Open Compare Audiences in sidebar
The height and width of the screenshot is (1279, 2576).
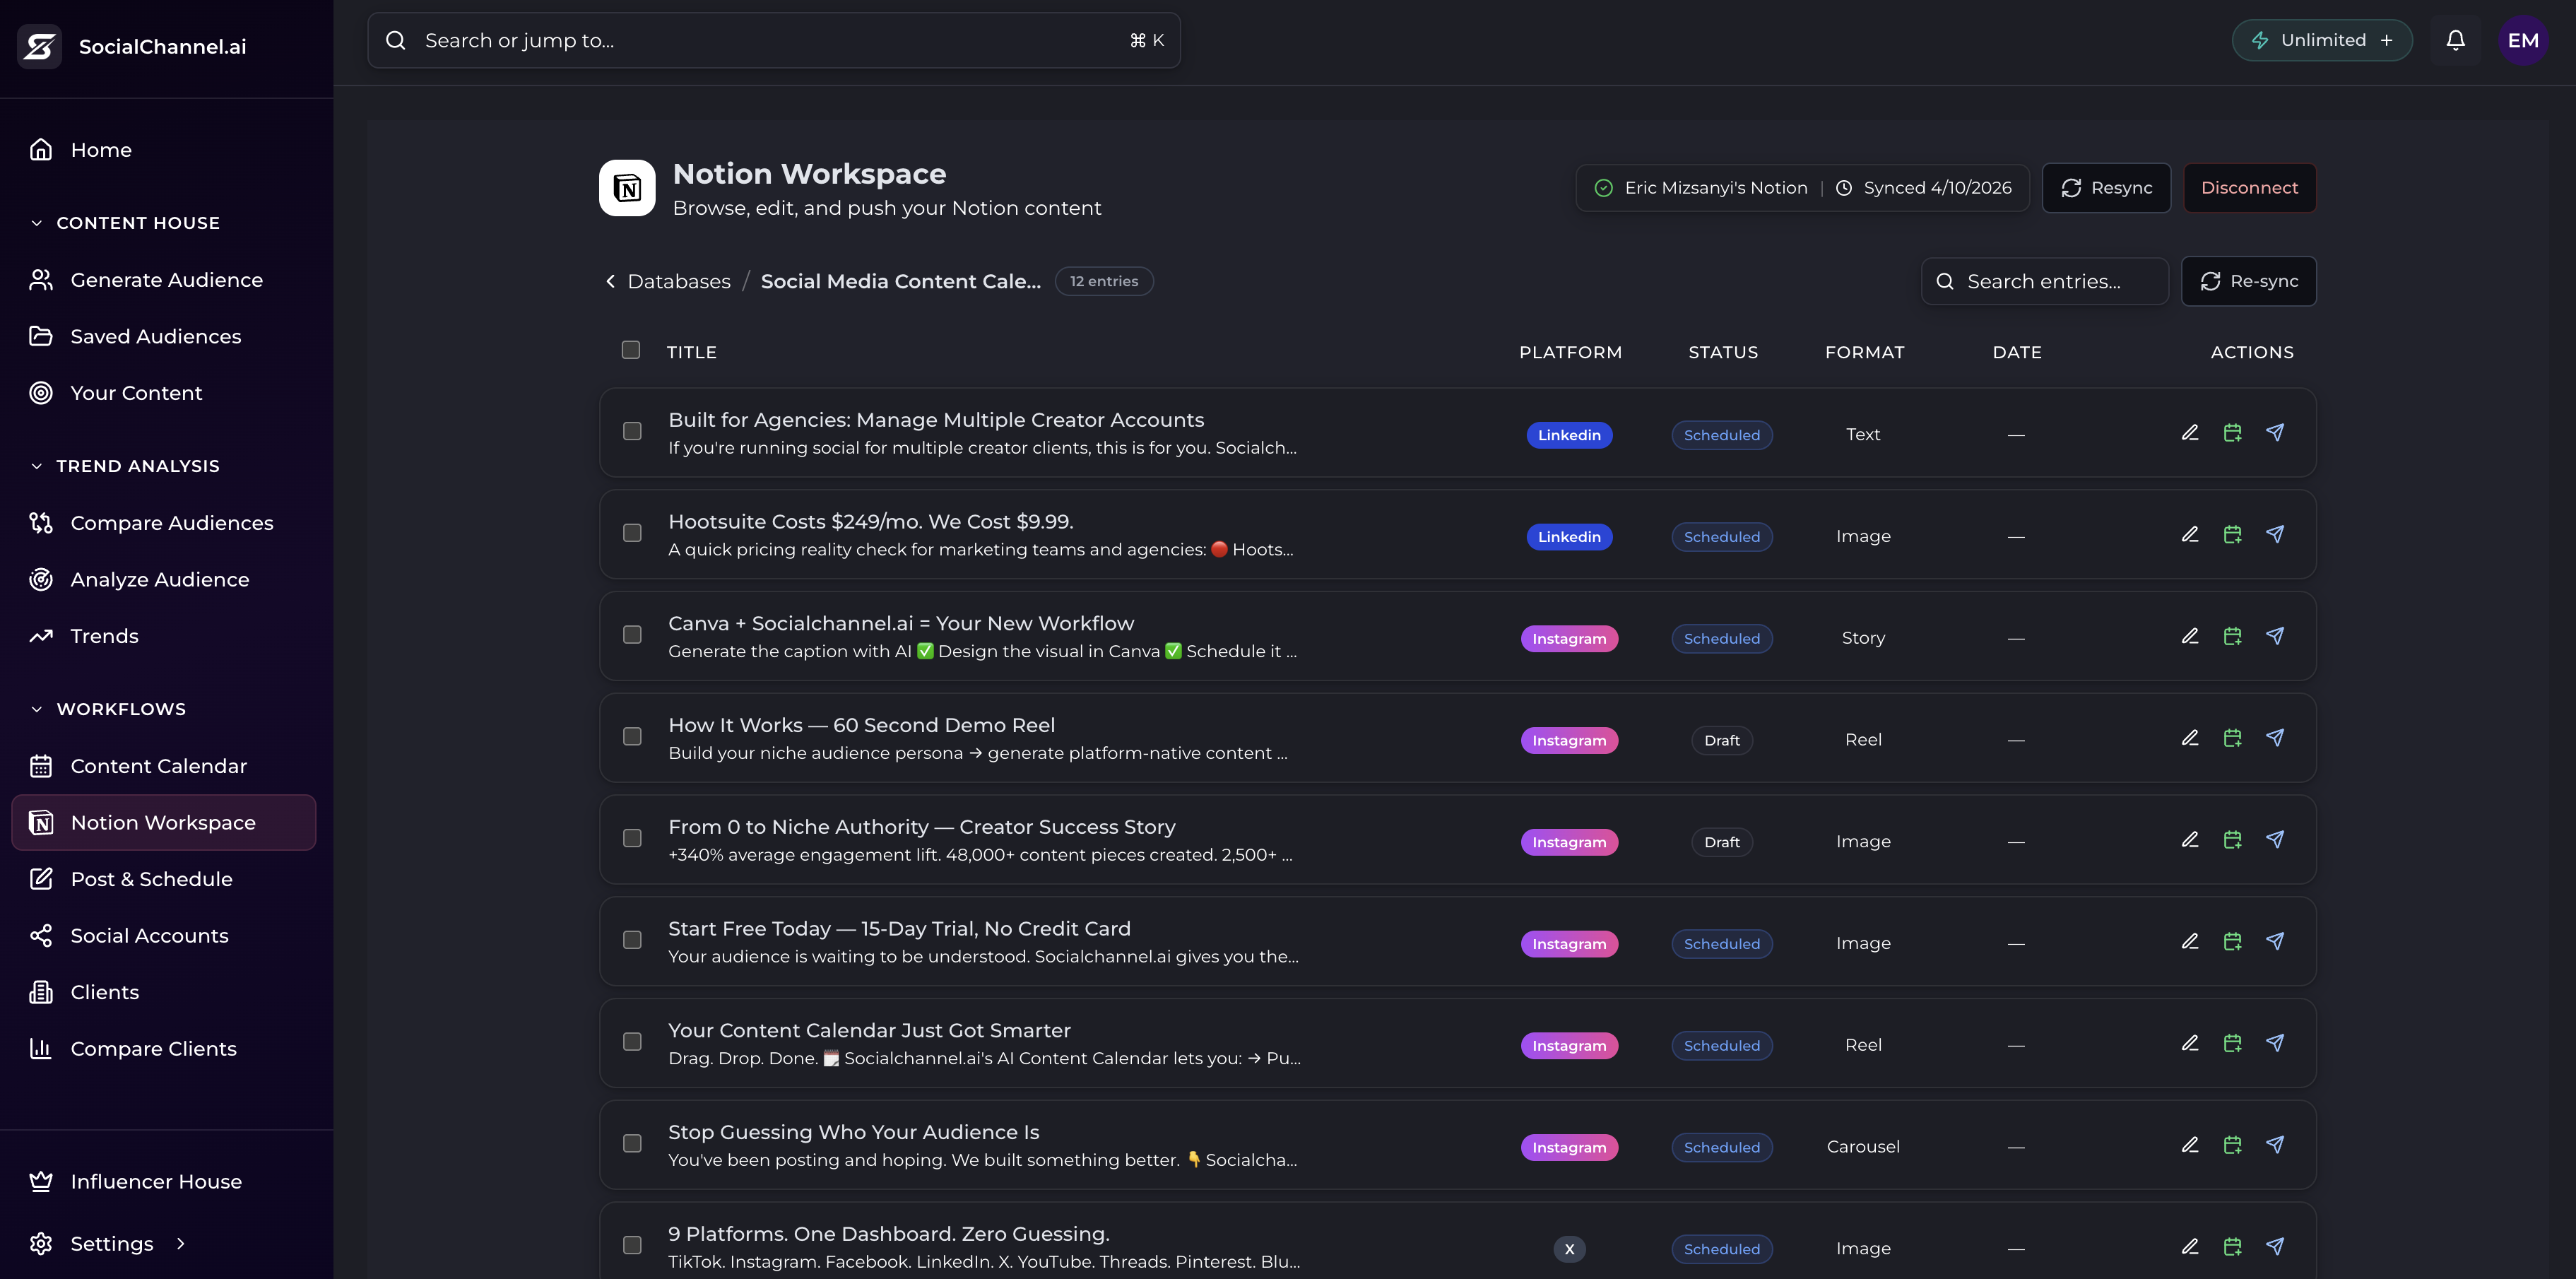click(x=165, y=523)
